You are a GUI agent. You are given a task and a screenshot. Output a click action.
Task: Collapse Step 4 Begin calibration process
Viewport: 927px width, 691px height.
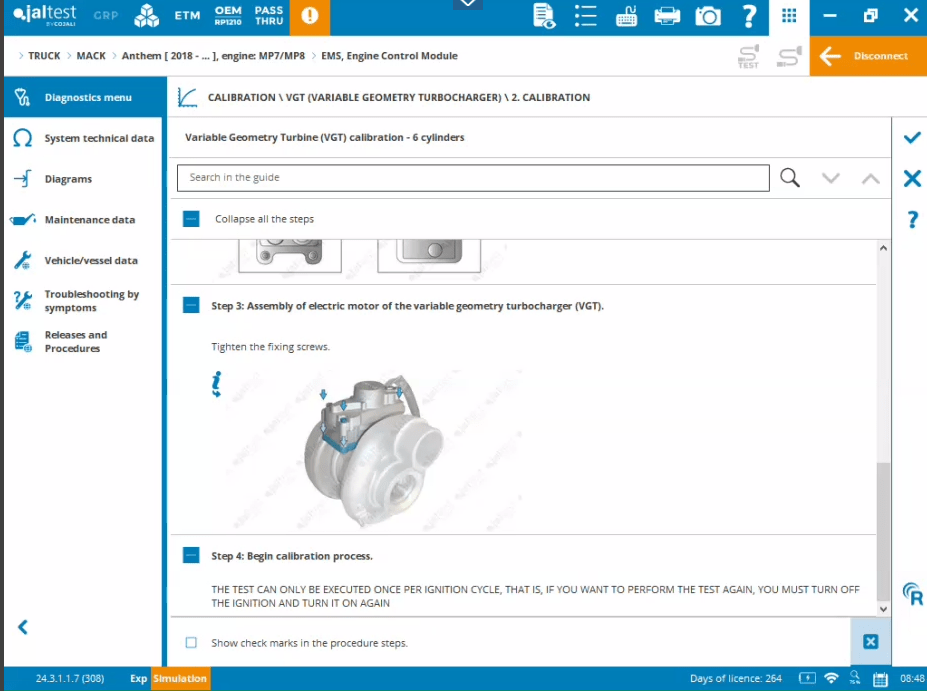[x=191, y=555]
